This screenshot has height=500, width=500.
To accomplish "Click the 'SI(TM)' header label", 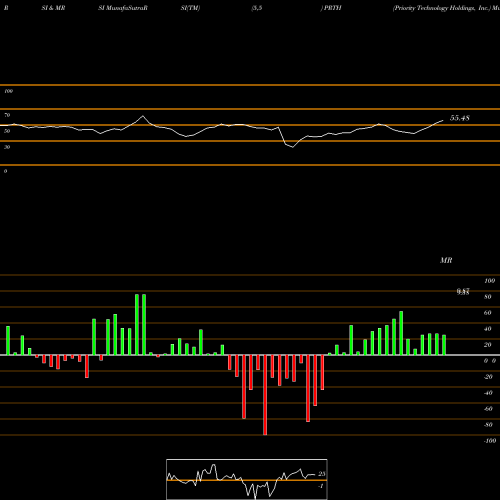I will (x=190, y=8).
